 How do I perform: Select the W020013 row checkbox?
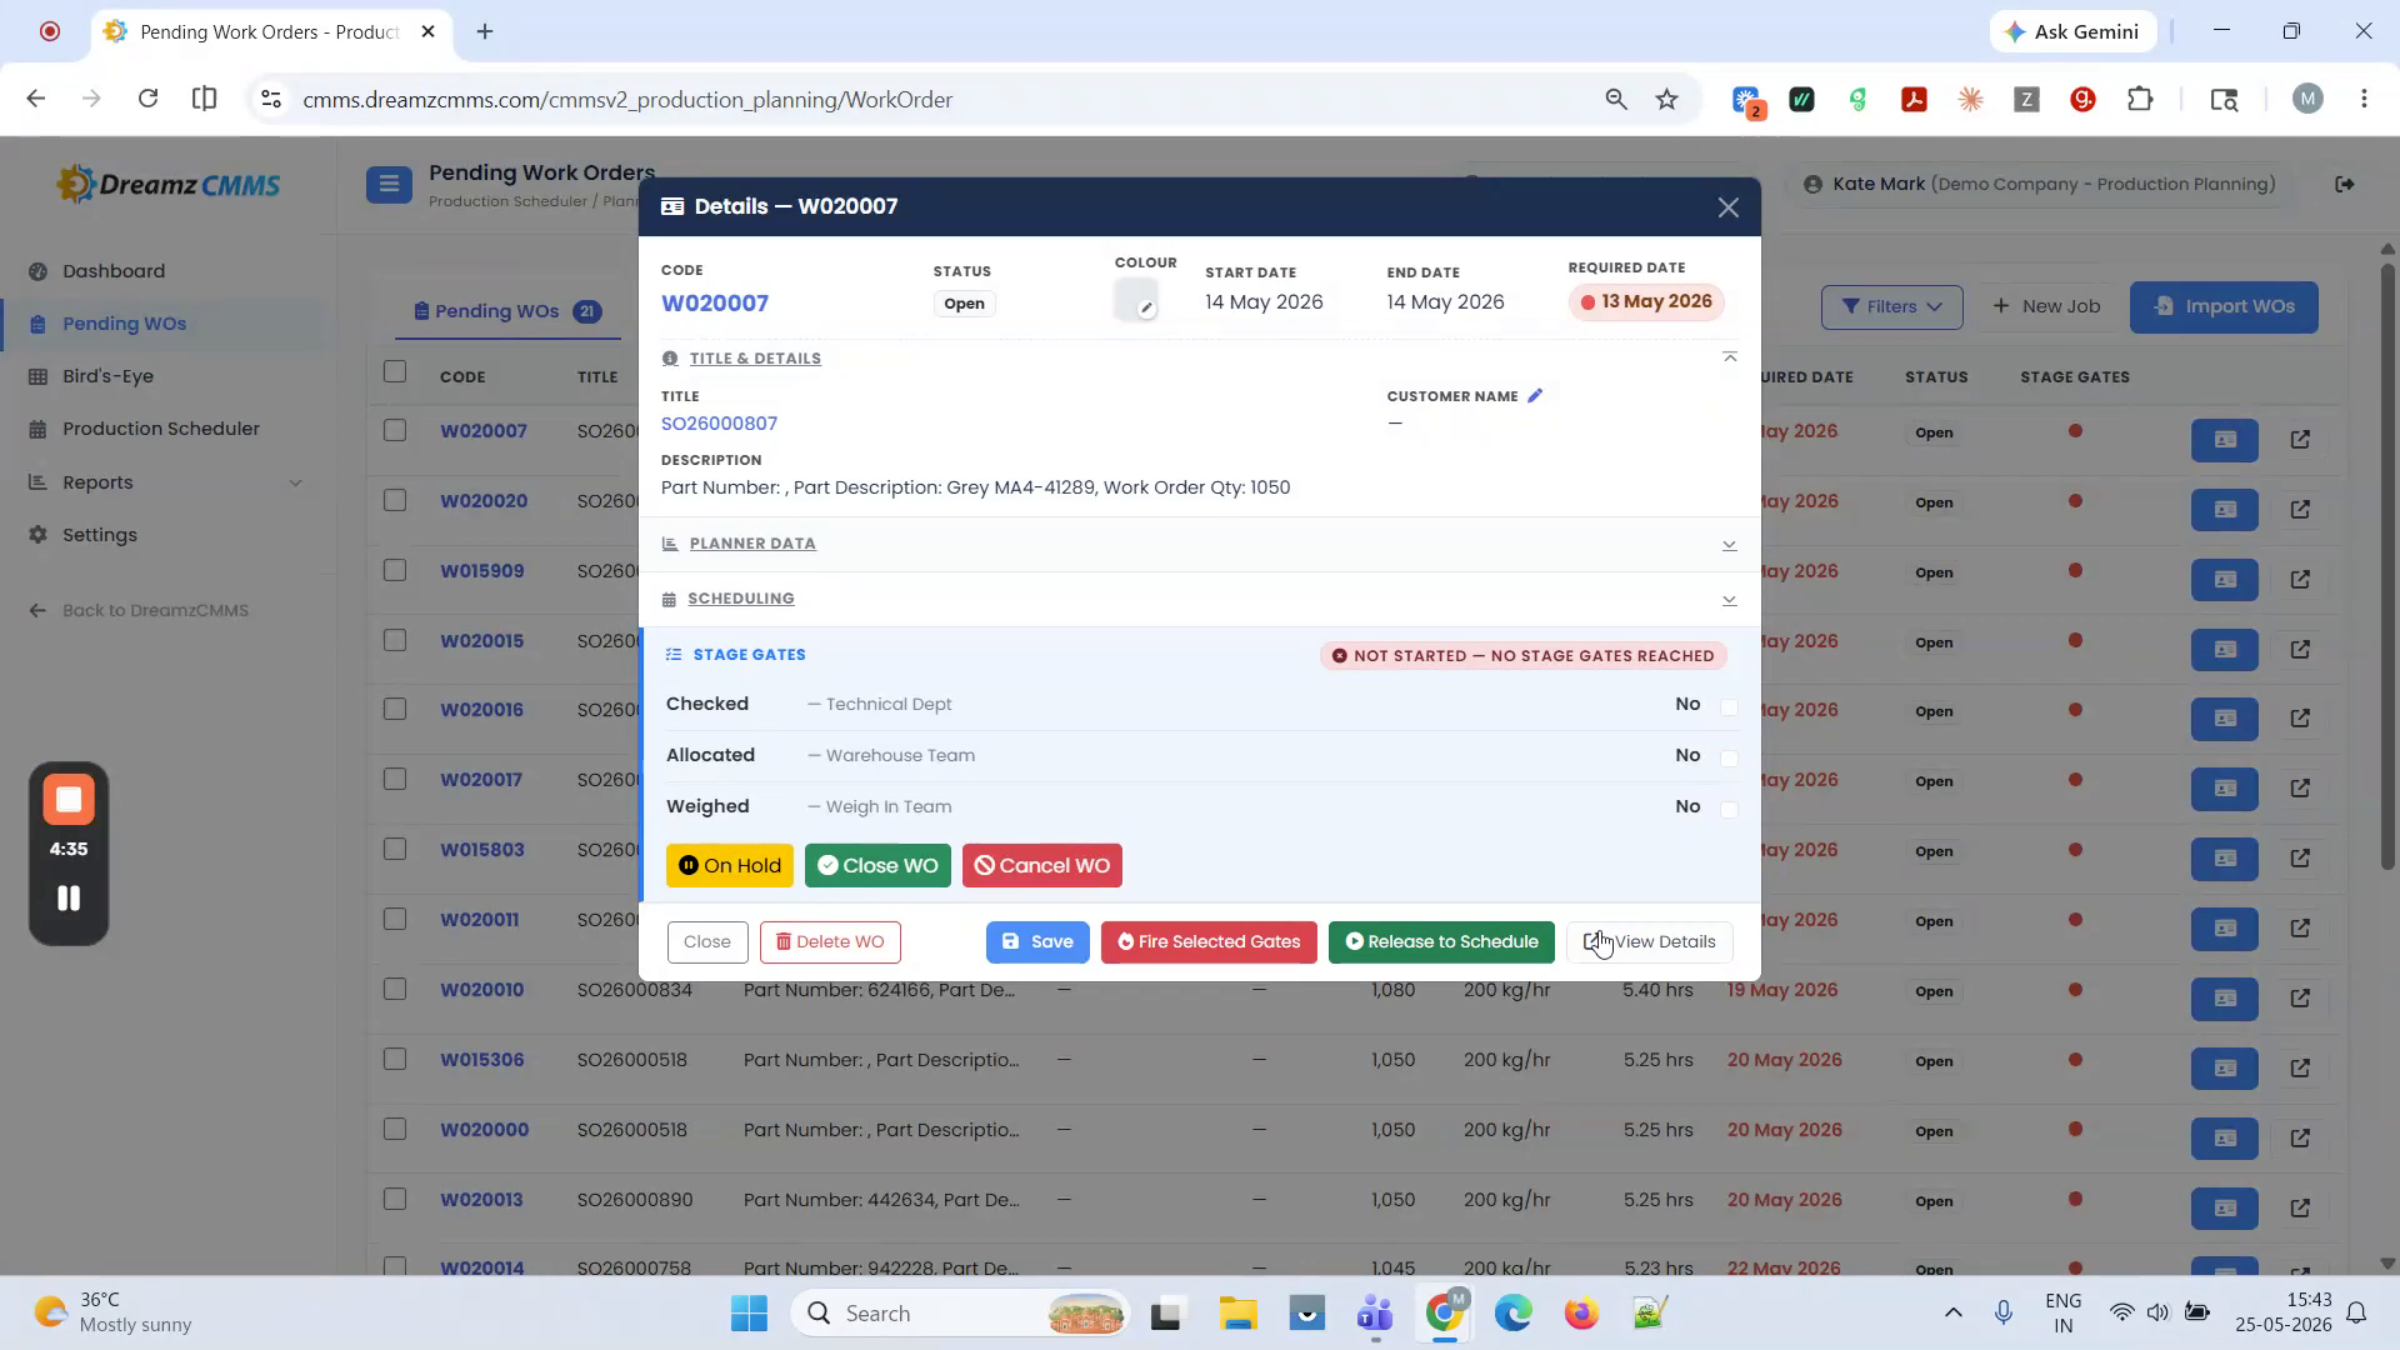pyautogui.click(x=395, y=1198)
